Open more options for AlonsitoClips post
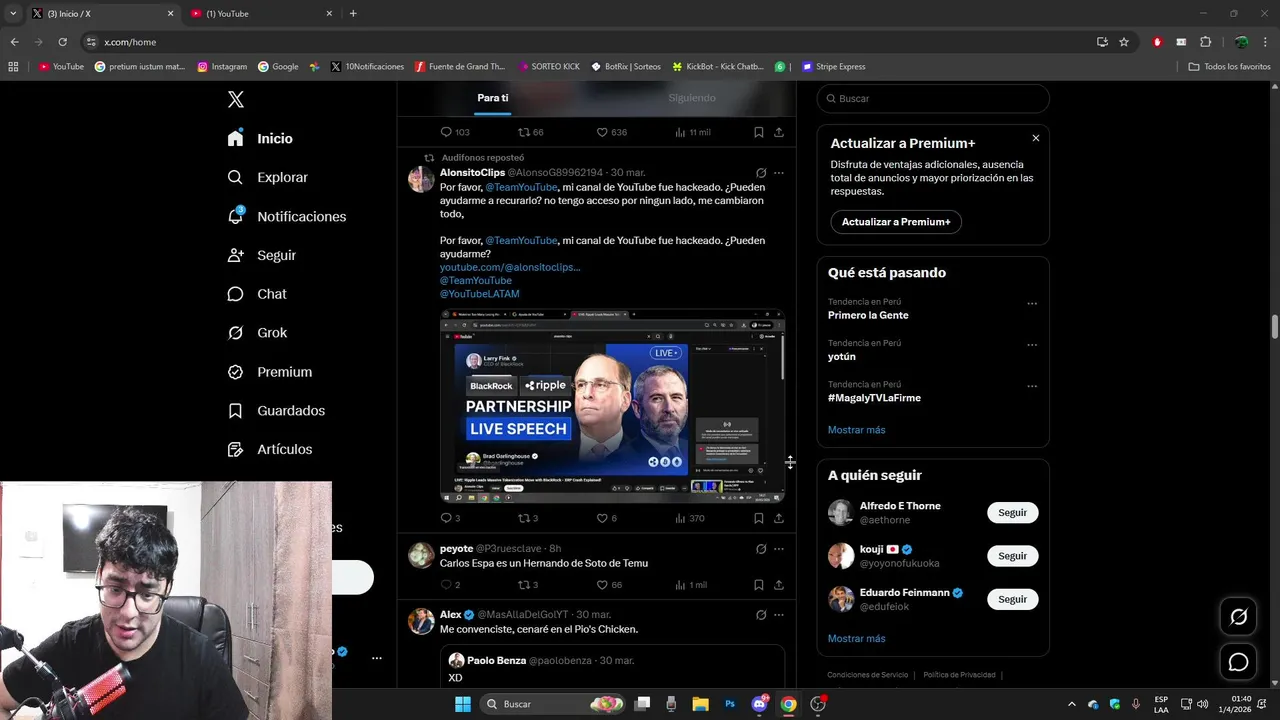 pyautogui.click(x=779, y=173)
